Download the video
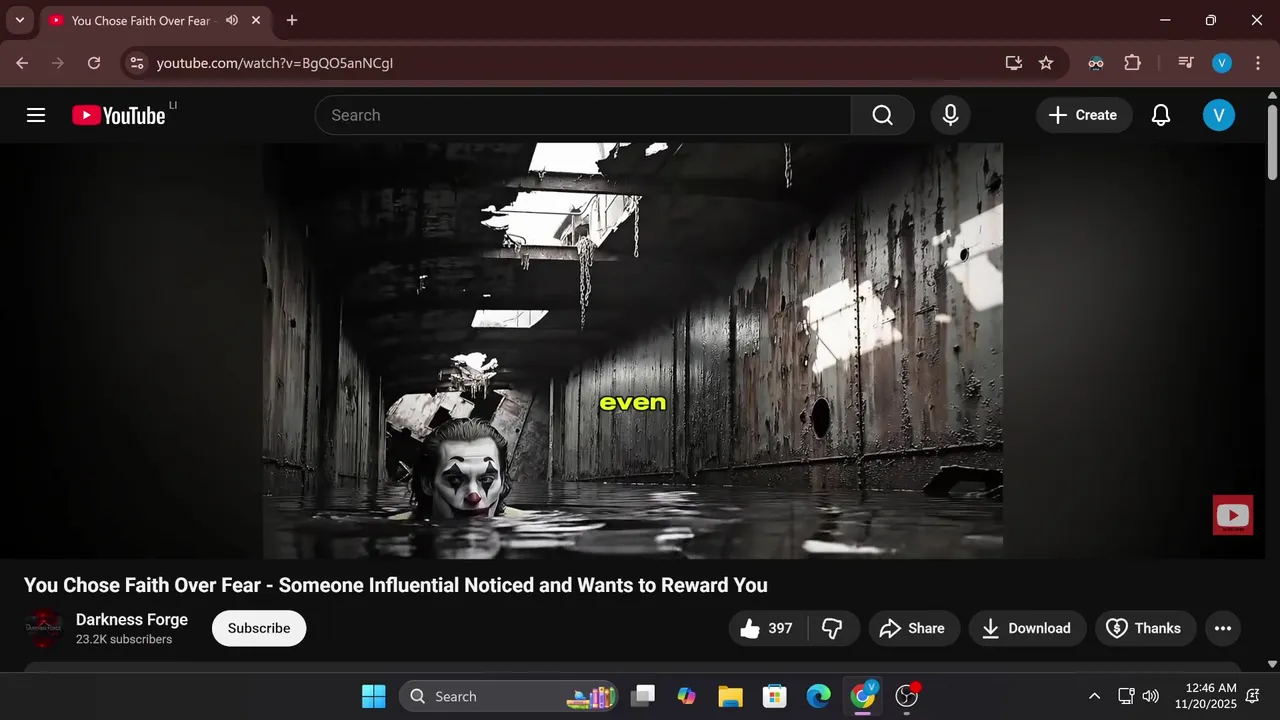Image resolution: width=1280 pixels, height=720 pixels. pyautogui.click(x=1027, y=628)
